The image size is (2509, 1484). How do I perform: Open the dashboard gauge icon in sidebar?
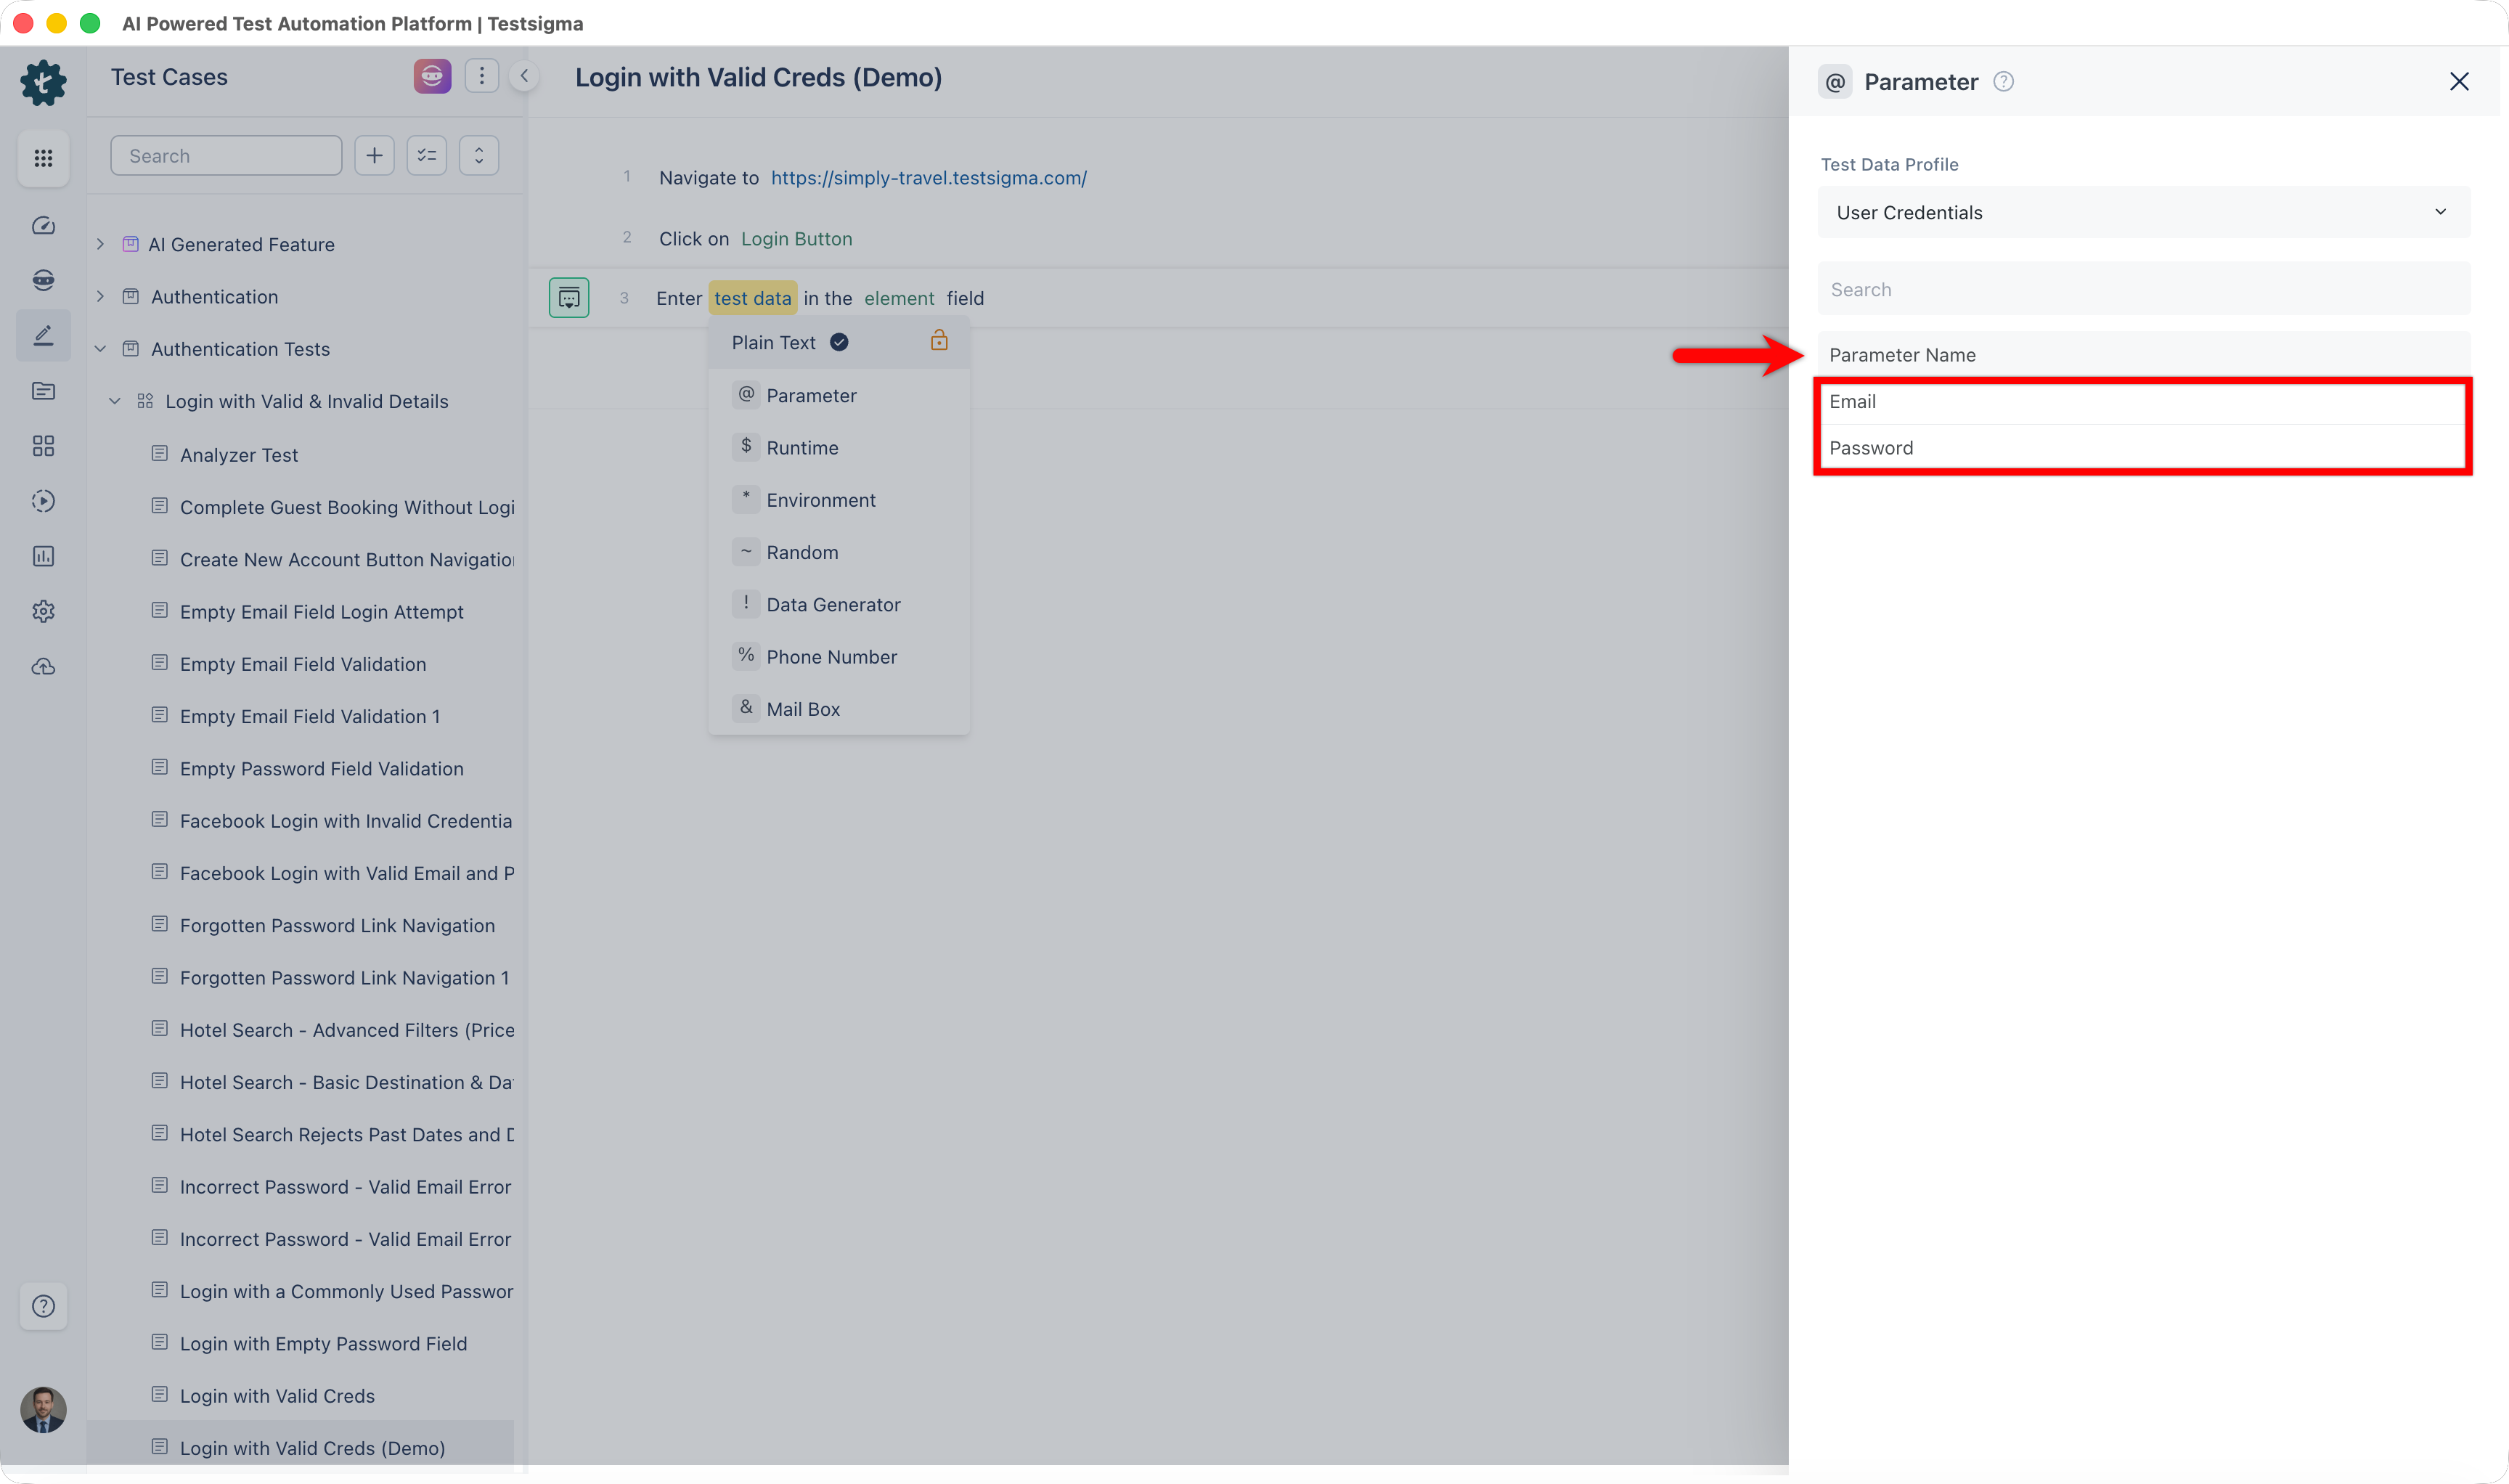(43, 225)
